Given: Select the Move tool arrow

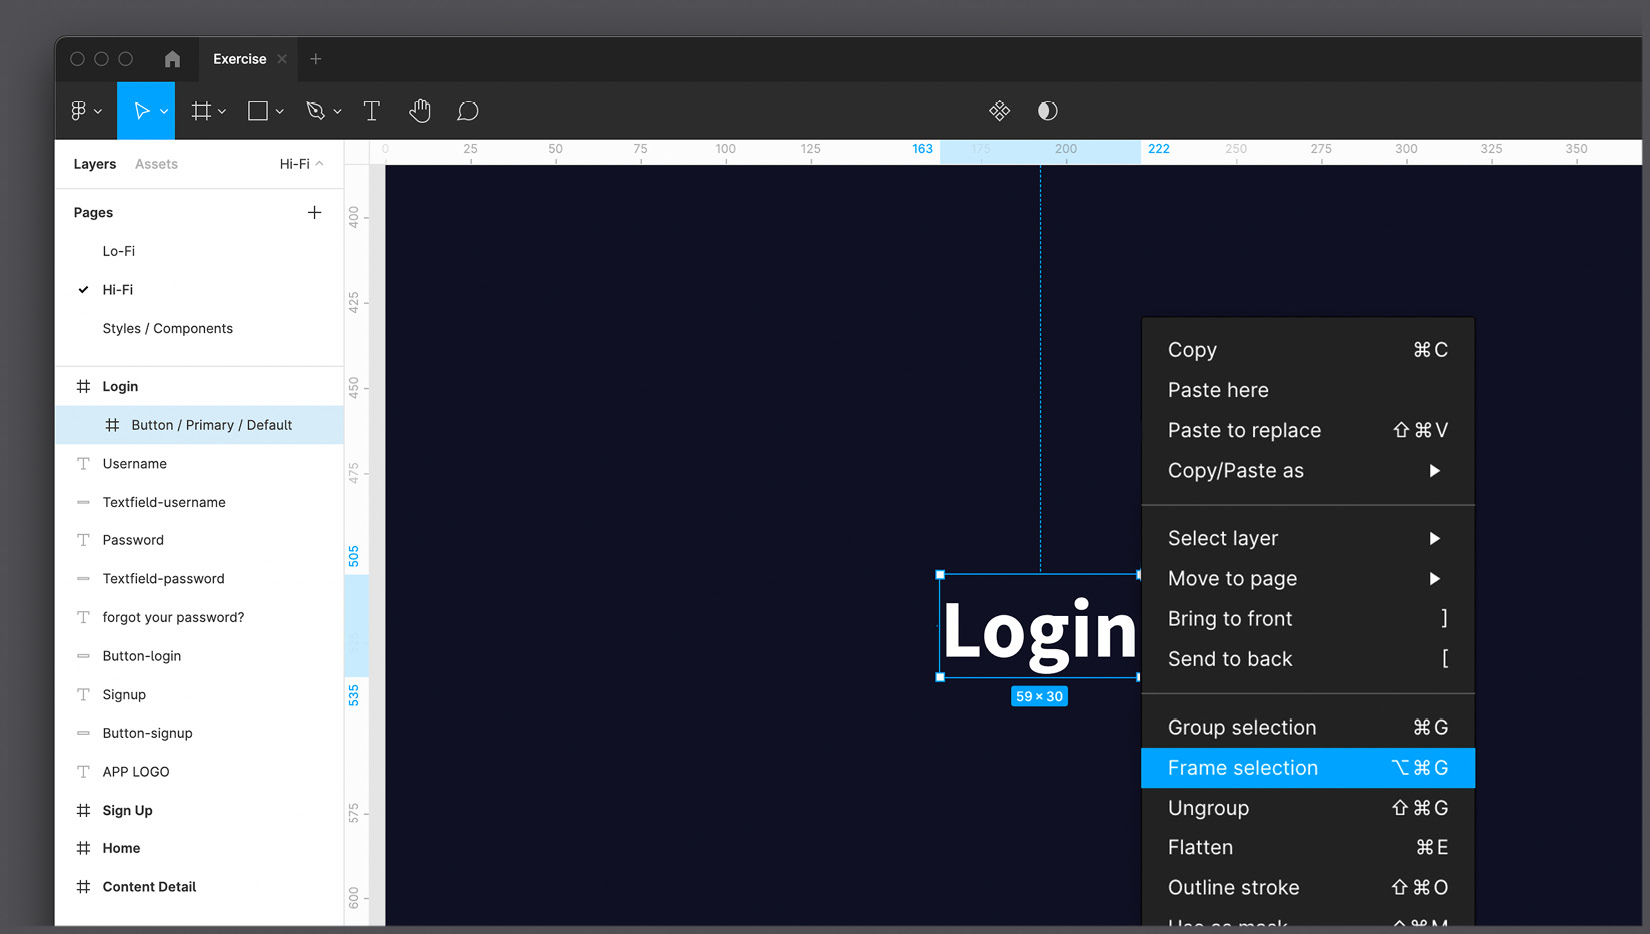Looking at the screenshot, I should click(141, 111).
